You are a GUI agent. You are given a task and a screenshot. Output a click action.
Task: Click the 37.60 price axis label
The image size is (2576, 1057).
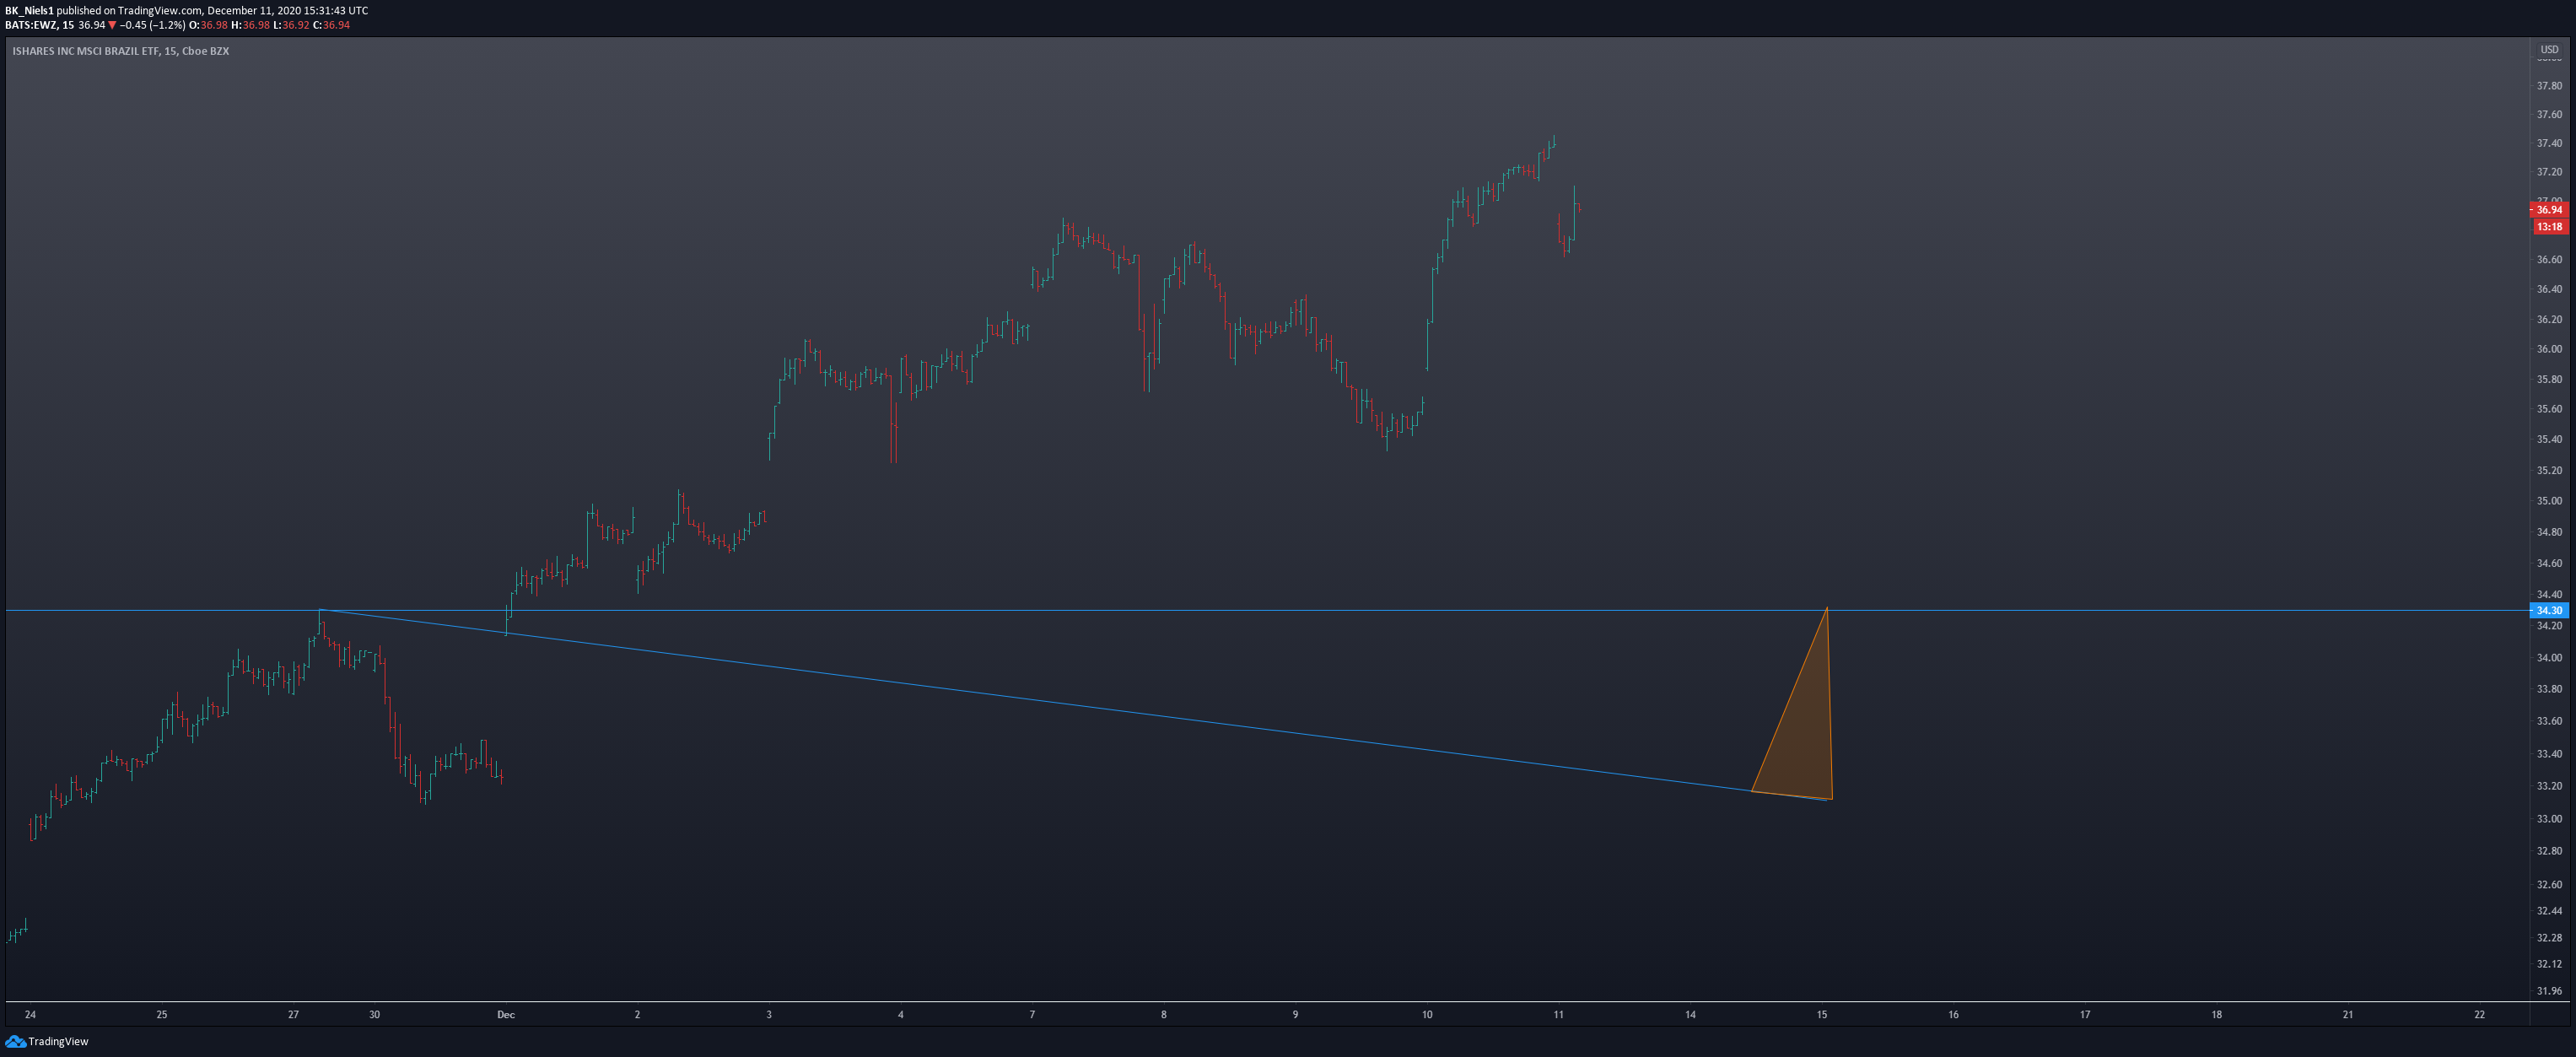pyautogui.click(x=2549, y=115)
